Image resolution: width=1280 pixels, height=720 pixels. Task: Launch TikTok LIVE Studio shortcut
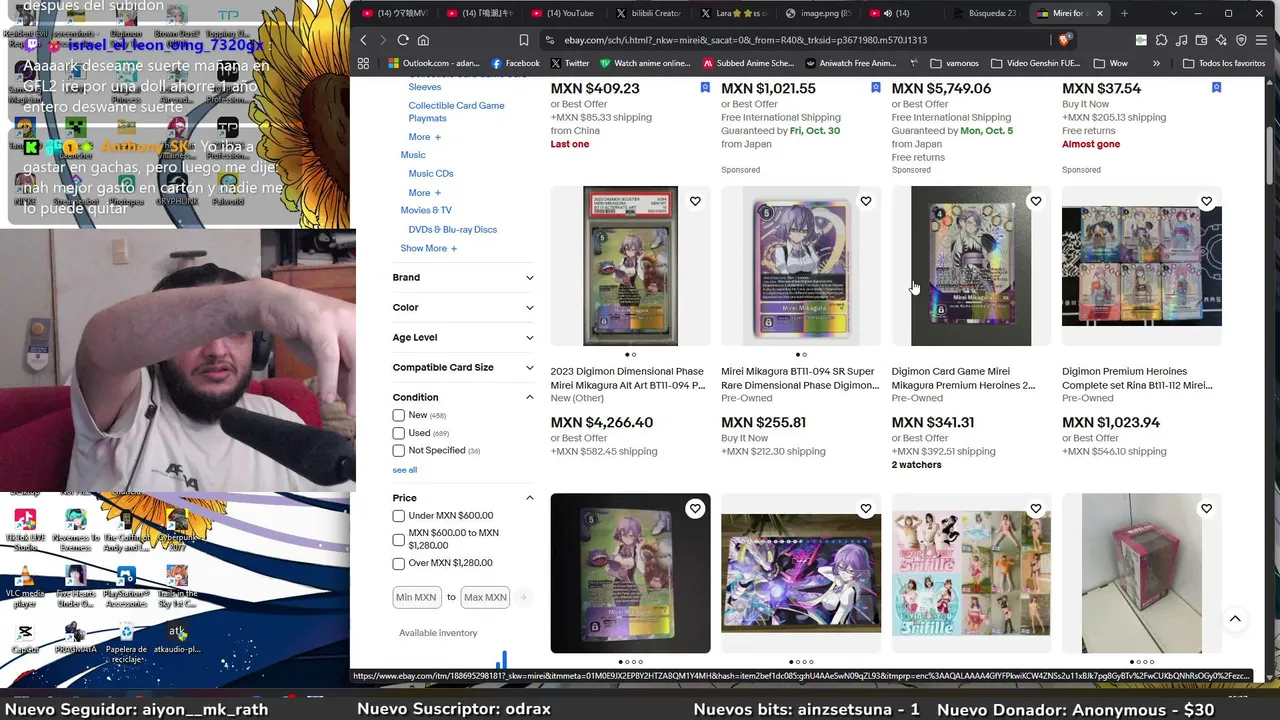pos(25,530)
